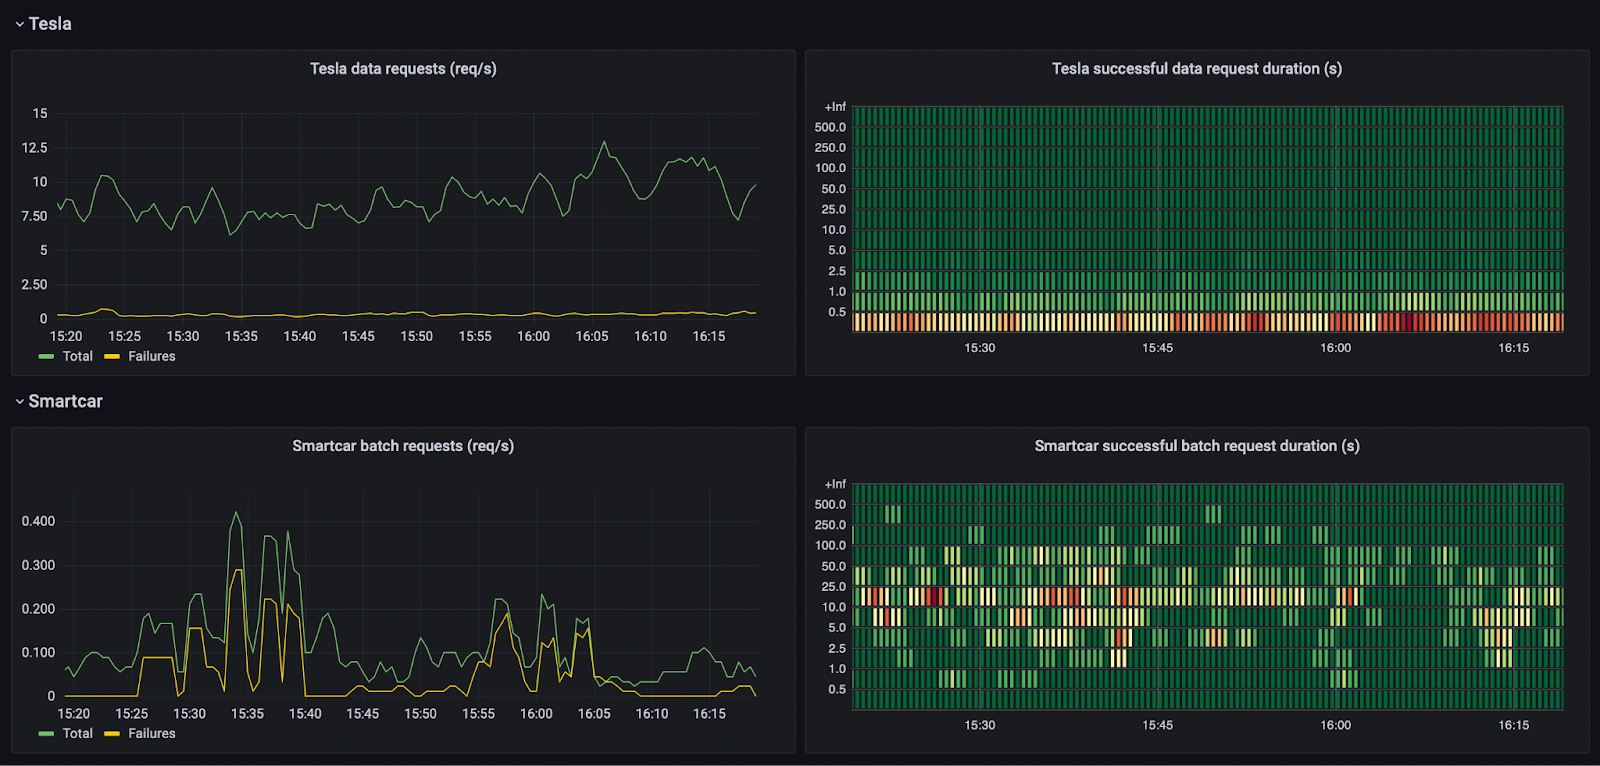Click green Total color swatch in Smartcar legend
Image resolution: width=1600 pixels, height=766 pixels.
[46, 734]
